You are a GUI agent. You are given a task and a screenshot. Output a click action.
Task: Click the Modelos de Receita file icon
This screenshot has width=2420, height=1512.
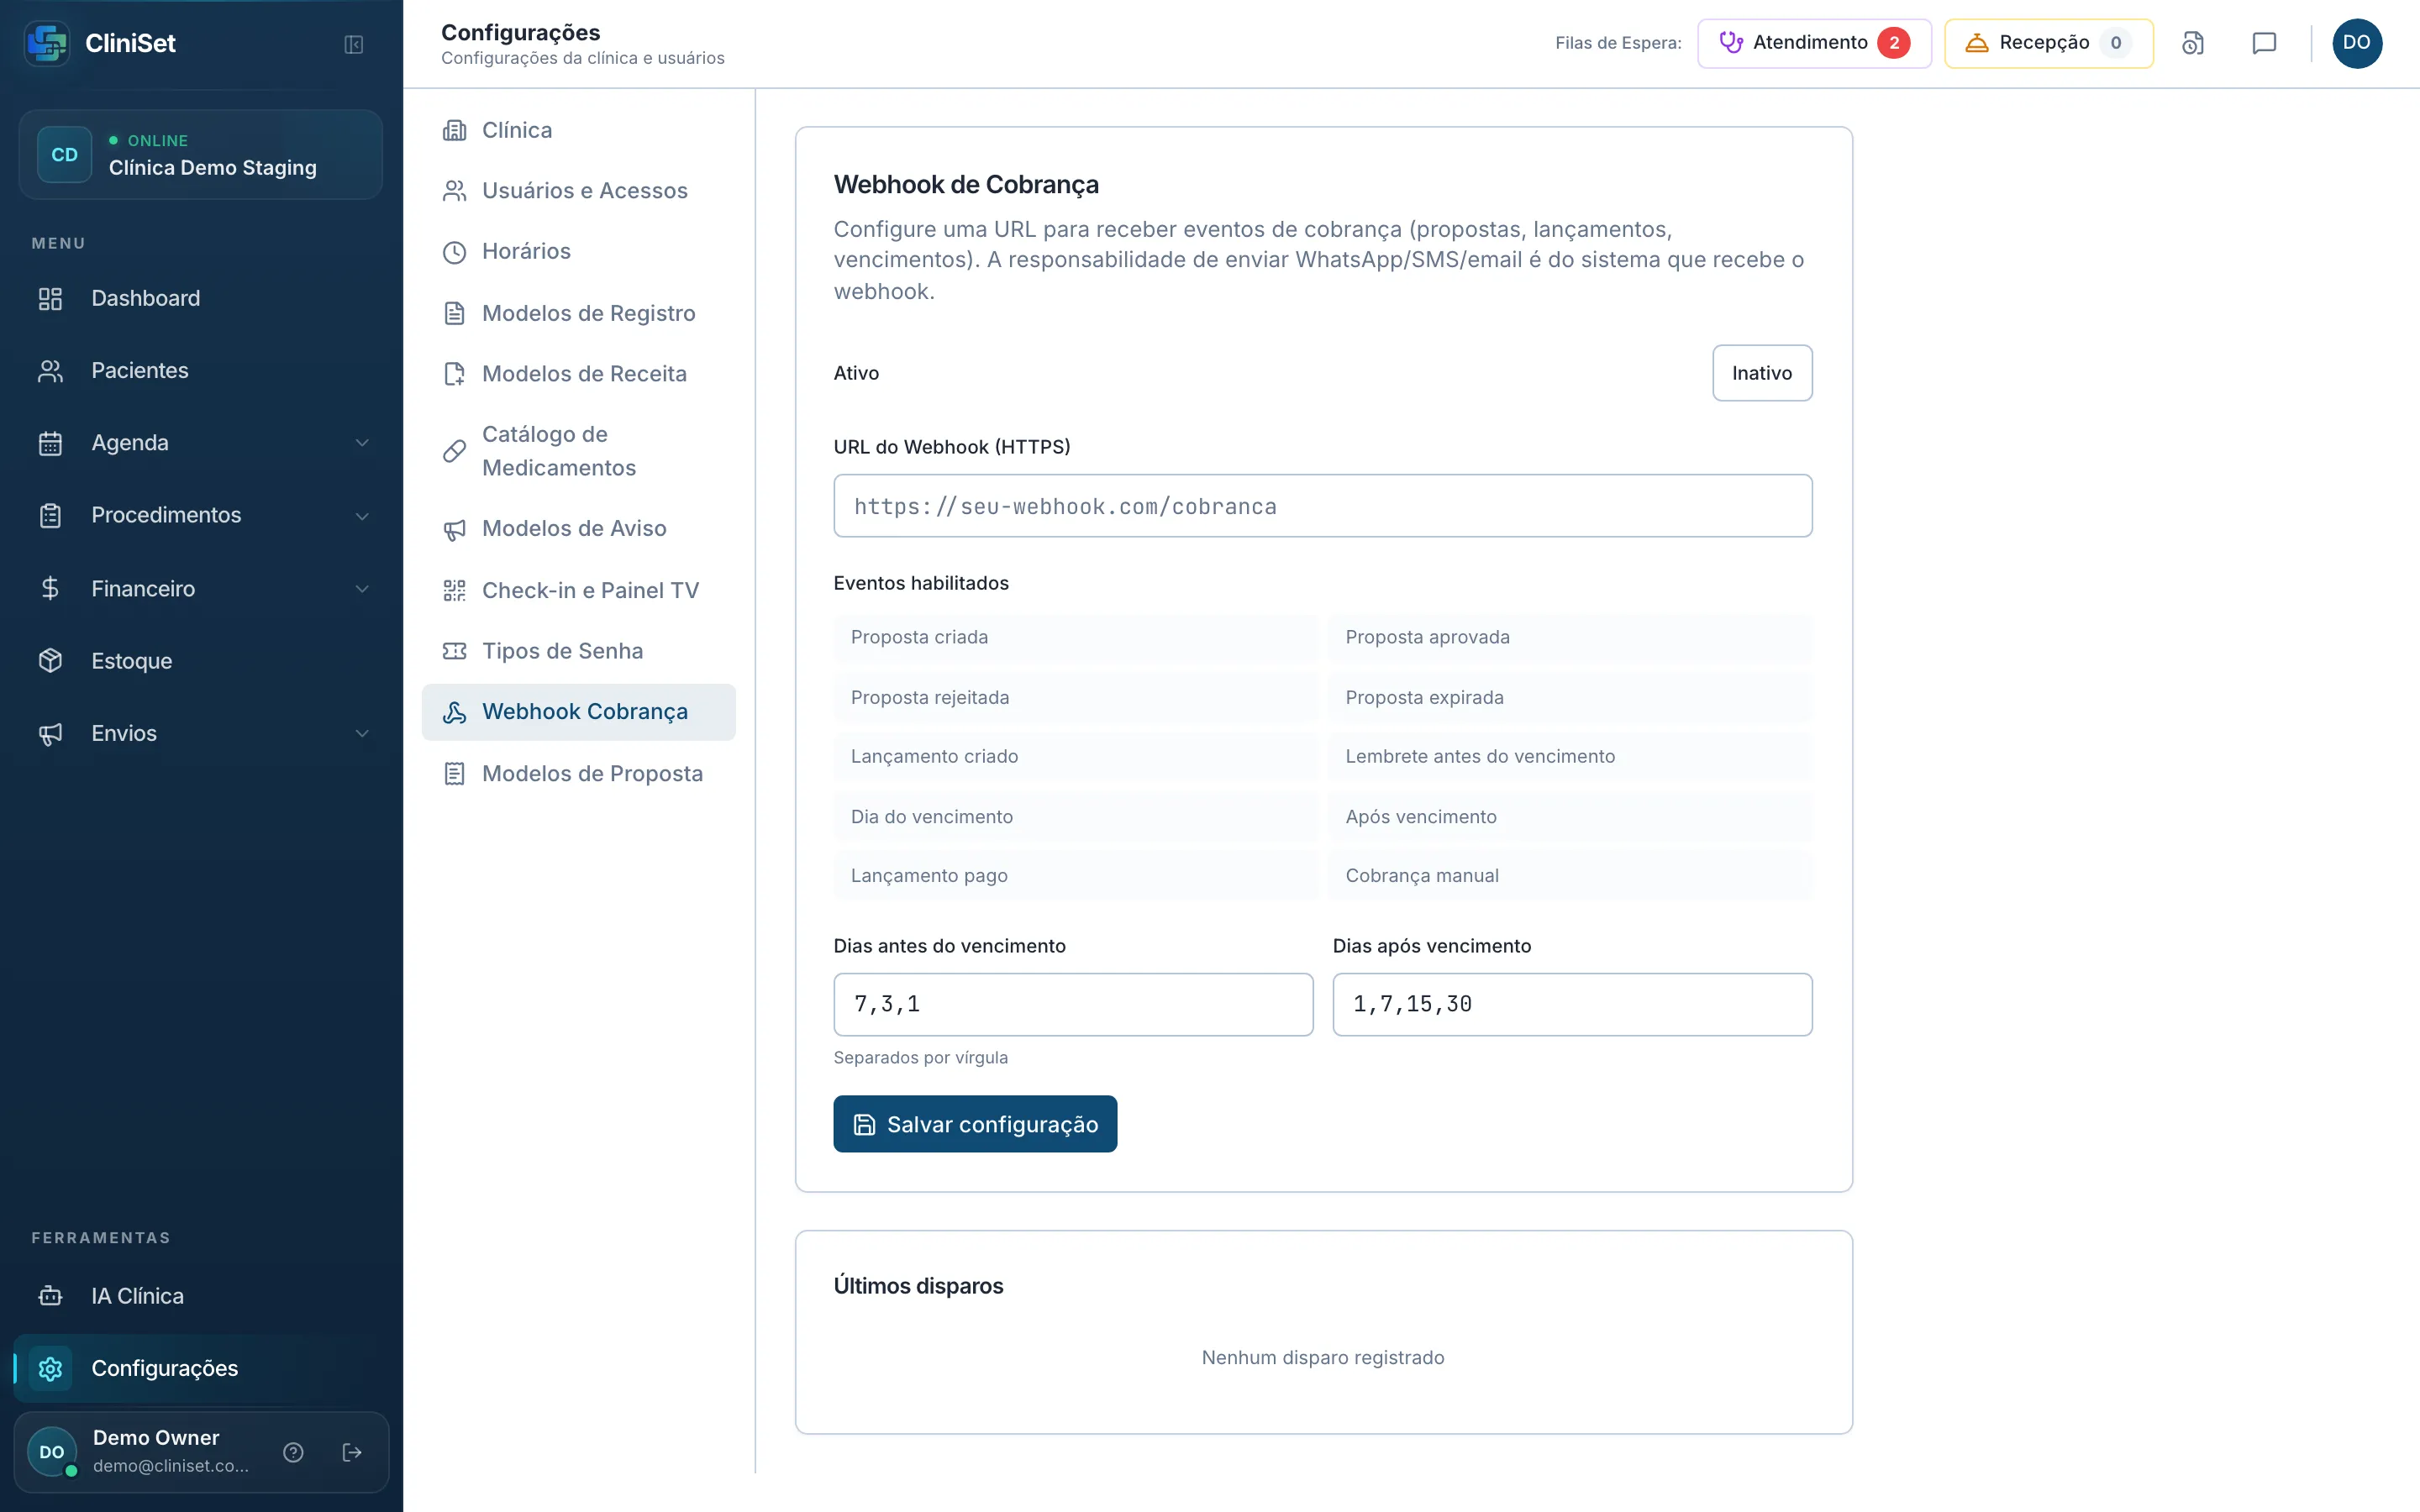pyautogui.click(x=455, y=374)
